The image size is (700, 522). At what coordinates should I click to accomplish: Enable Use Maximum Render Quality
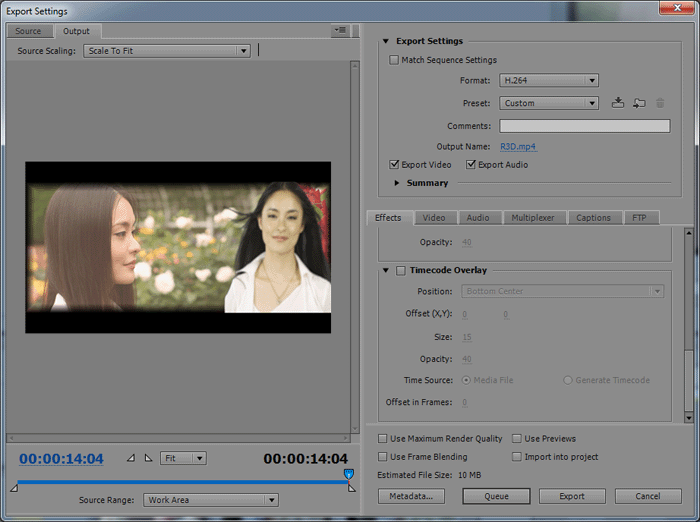(x=383, y=438)
